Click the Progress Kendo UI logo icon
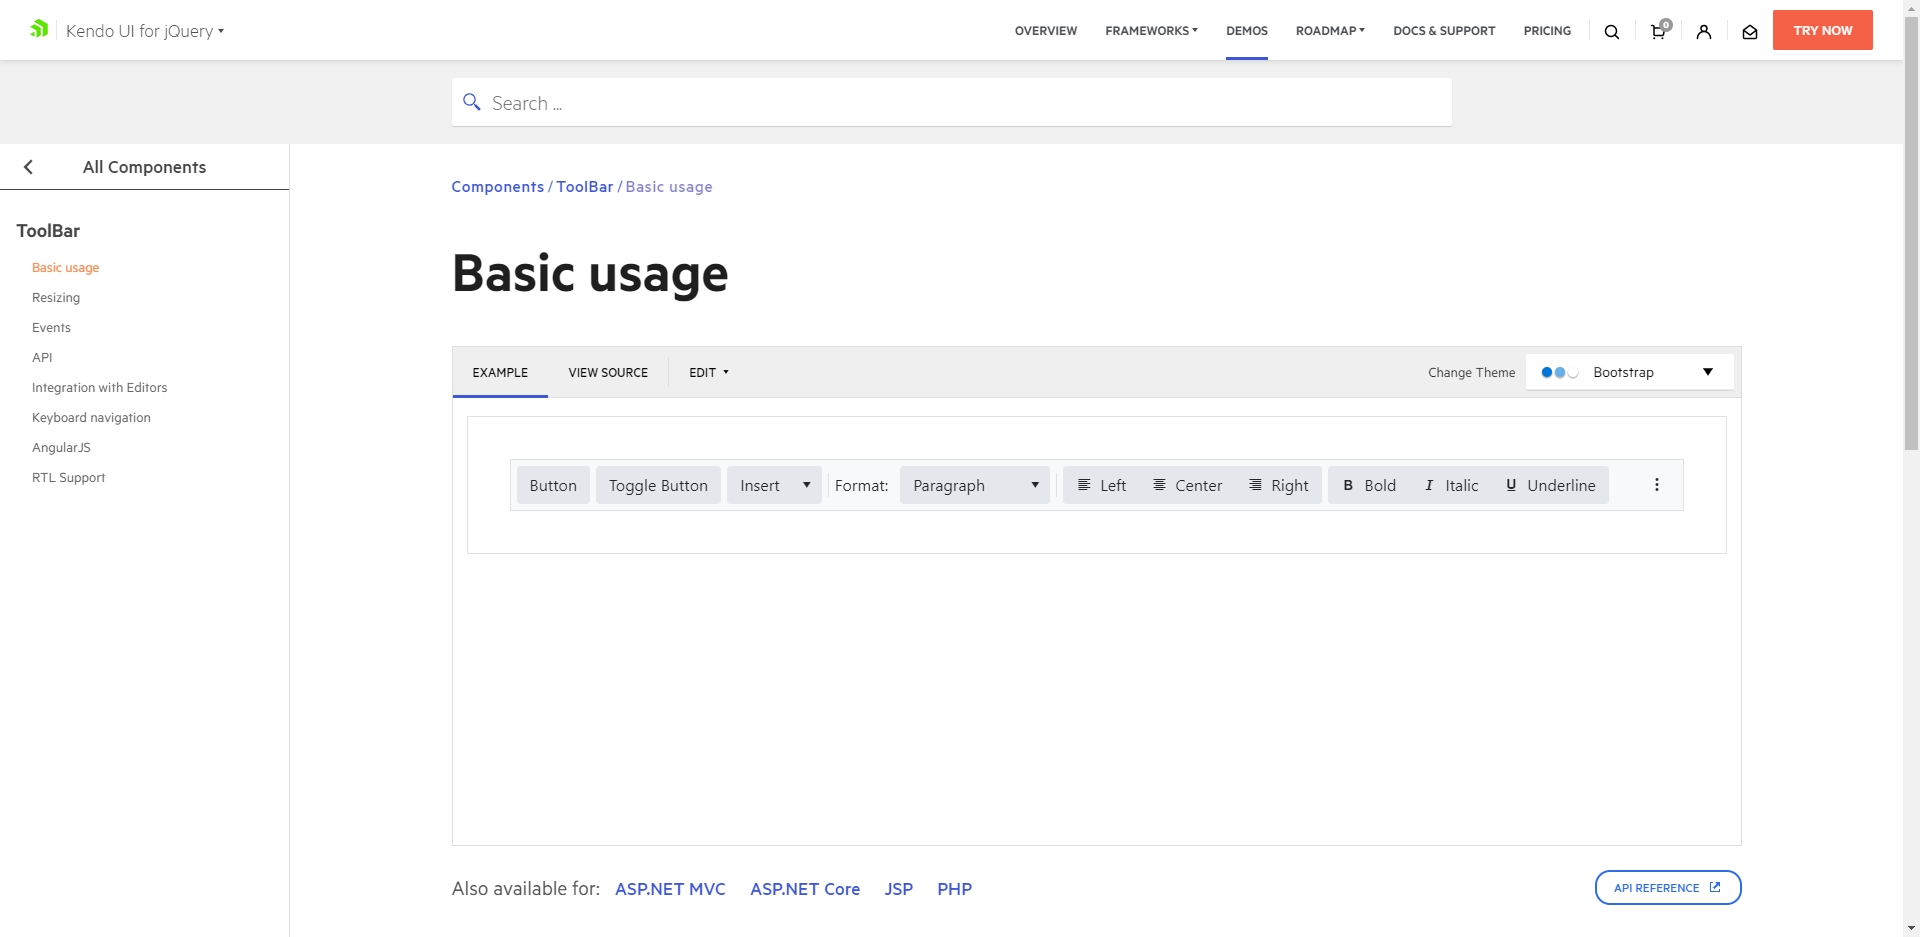This screenshot has width=1920, height=937. tap(39, 29)
